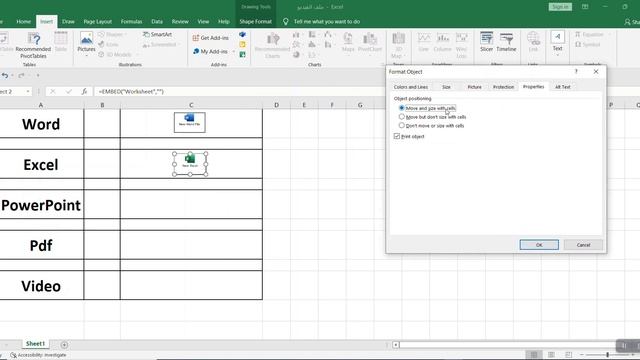Image resolution: width=640 pixels, height=360 pixels.
Task: Open the Shape Format tab
Action: [x=256, y=22]
